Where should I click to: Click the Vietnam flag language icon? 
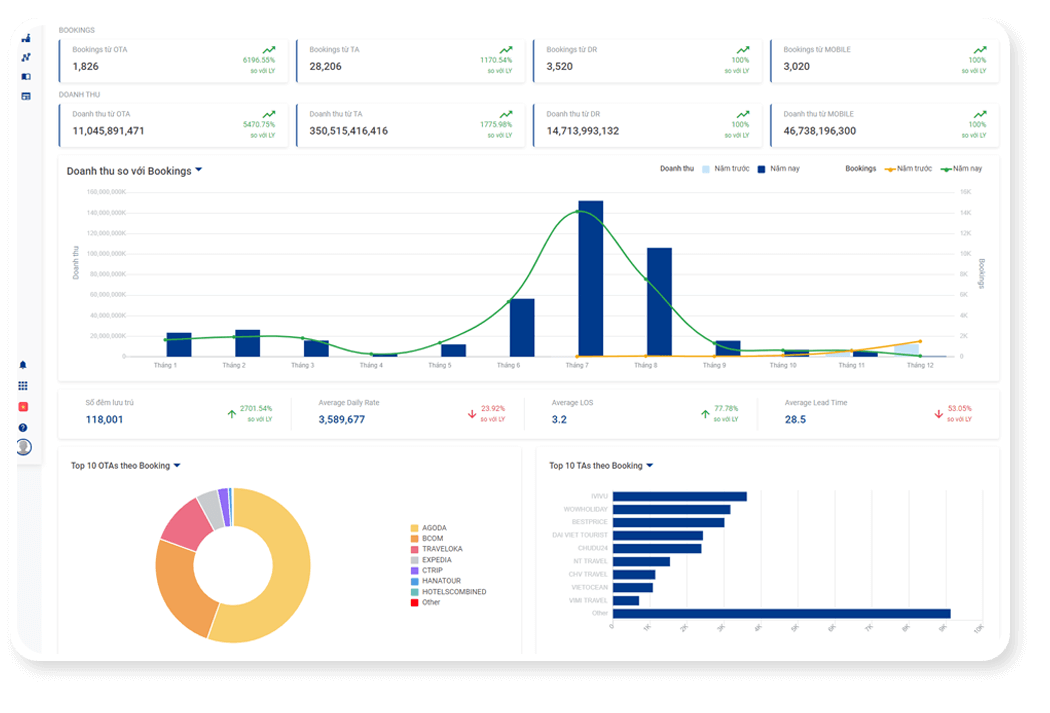pyautogui.click(x=23, y=406)
